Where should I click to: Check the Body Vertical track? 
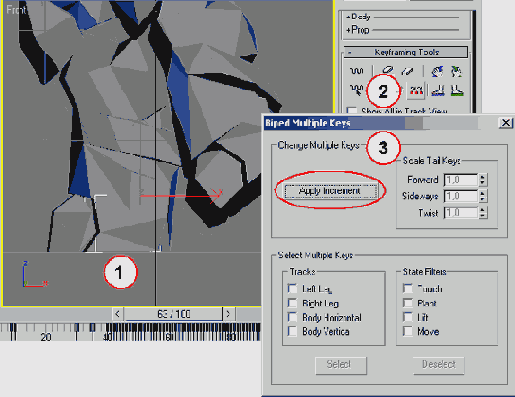(292, 331)
